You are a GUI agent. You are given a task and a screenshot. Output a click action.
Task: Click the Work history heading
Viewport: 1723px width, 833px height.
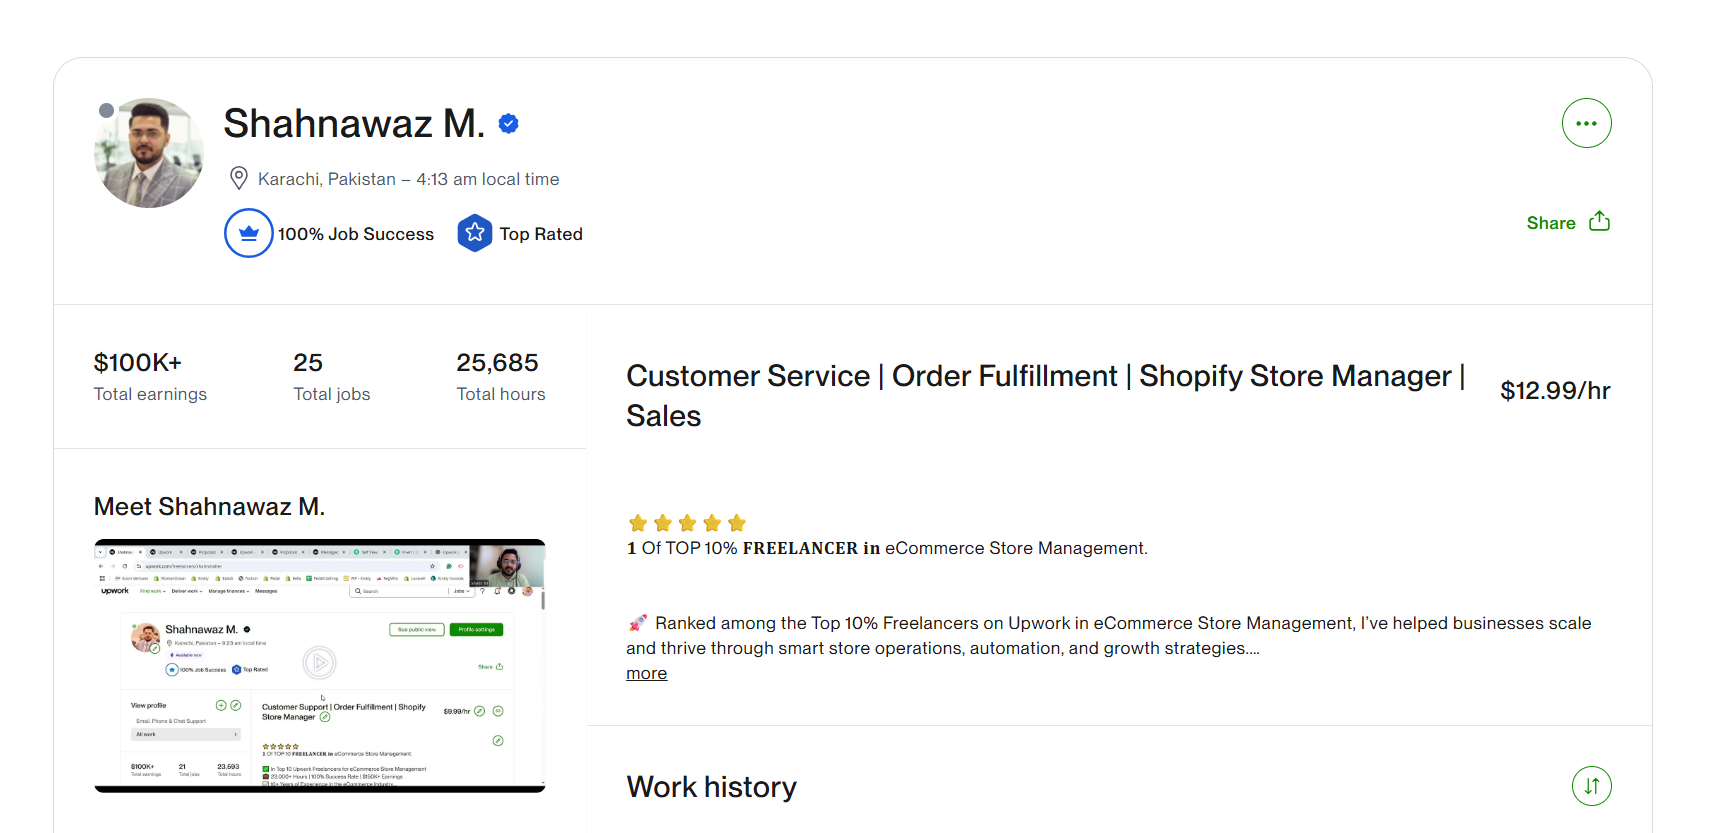(x=711, y=787)
